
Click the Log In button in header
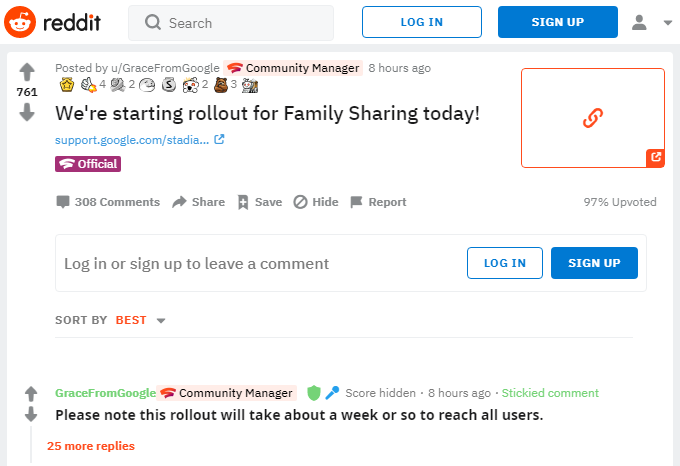[x=421, y=22]
